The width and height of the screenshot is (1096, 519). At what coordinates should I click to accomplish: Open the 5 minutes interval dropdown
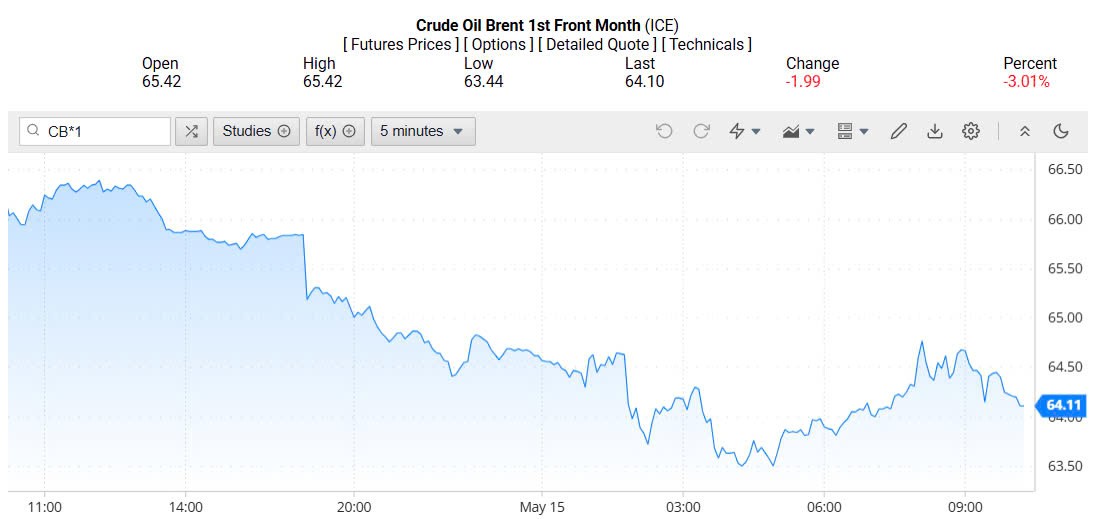tap(422, 131)
